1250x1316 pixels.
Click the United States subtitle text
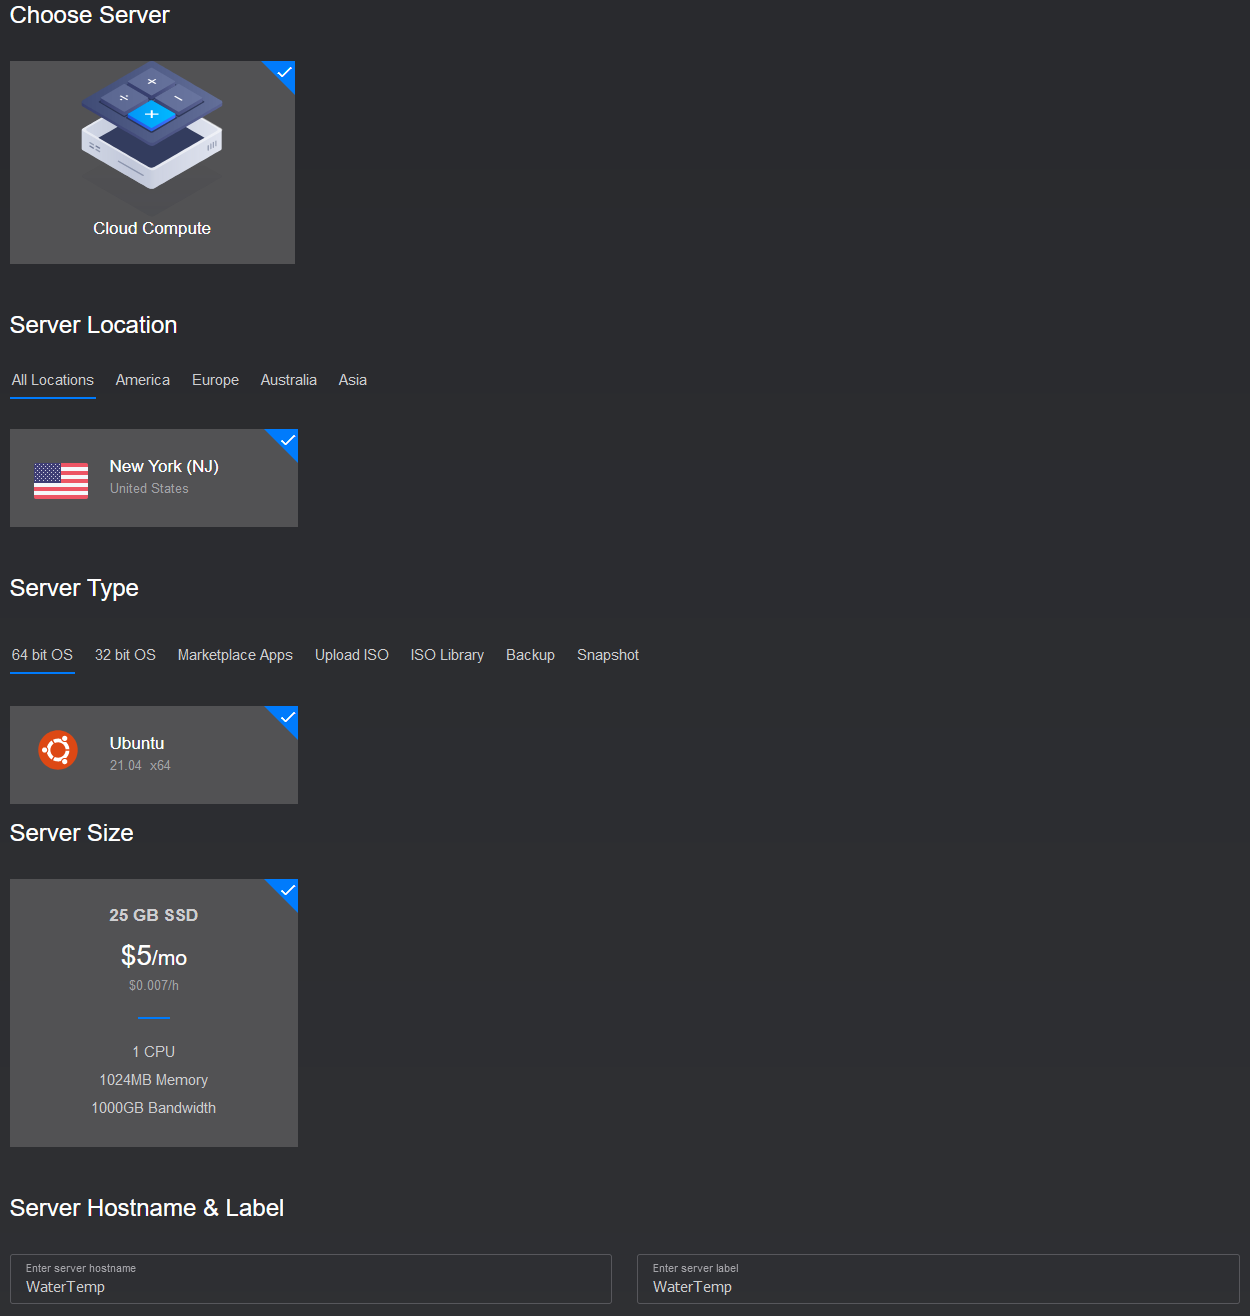click(149, 489)
